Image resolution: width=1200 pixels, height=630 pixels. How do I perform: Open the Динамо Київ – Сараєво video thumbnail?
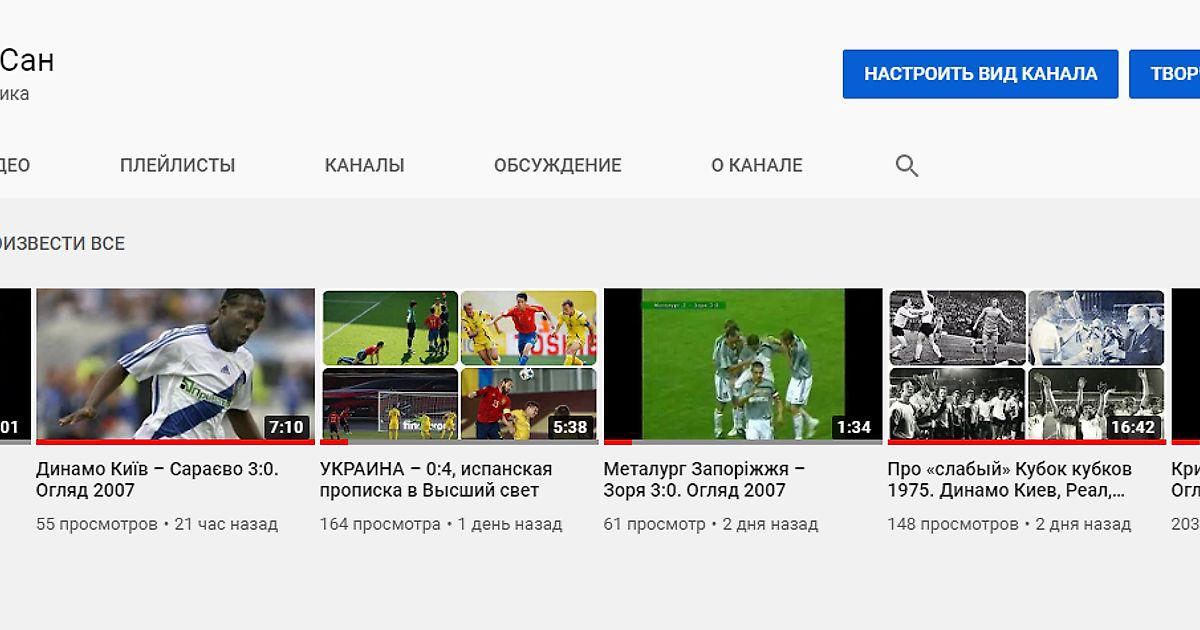coord(175,364)
